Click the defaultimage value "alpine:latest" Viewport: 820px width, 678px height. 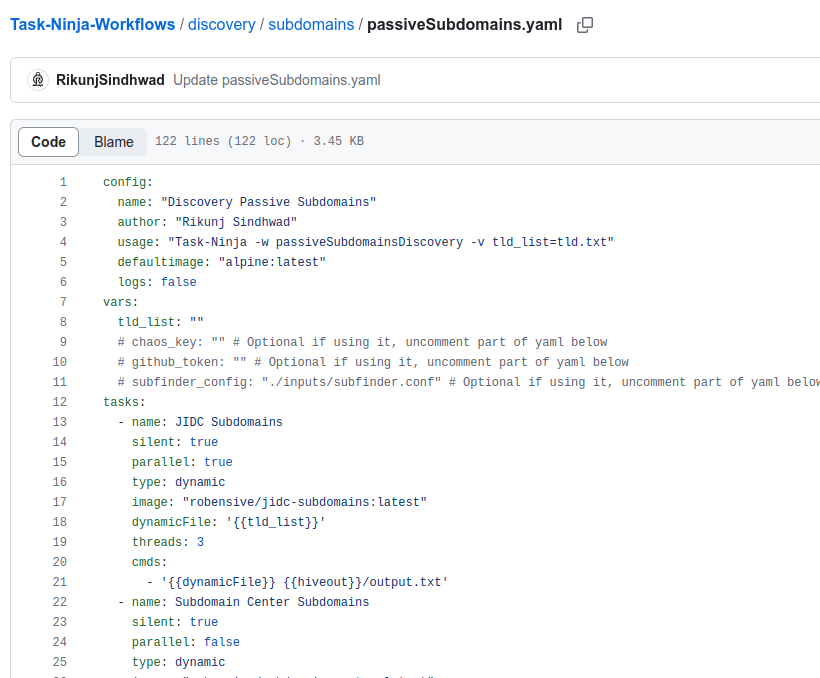(x=272, y=262)
